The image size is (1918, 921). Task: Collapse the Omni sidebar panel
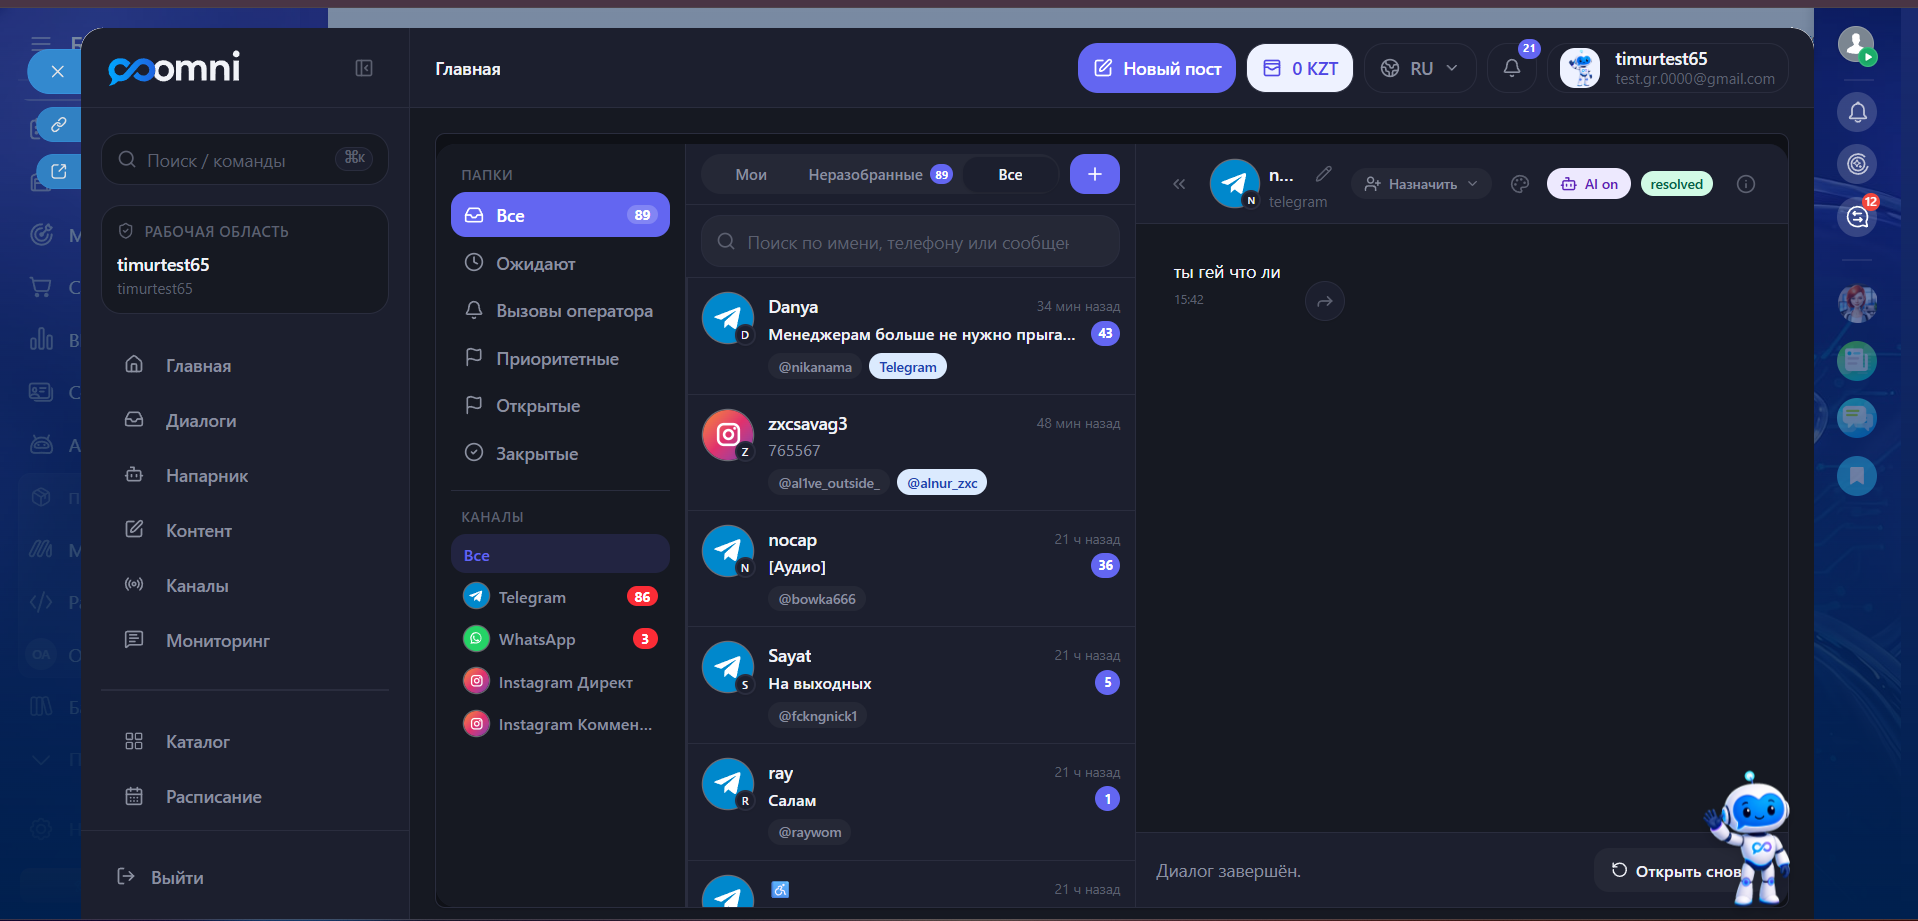click(x=364, y=68)
